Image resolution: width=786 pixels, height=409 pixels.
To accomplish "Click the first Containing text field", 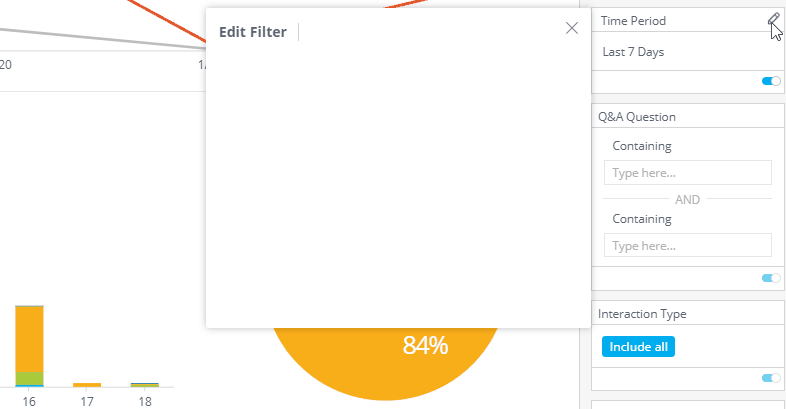I will tap(688, 172).
